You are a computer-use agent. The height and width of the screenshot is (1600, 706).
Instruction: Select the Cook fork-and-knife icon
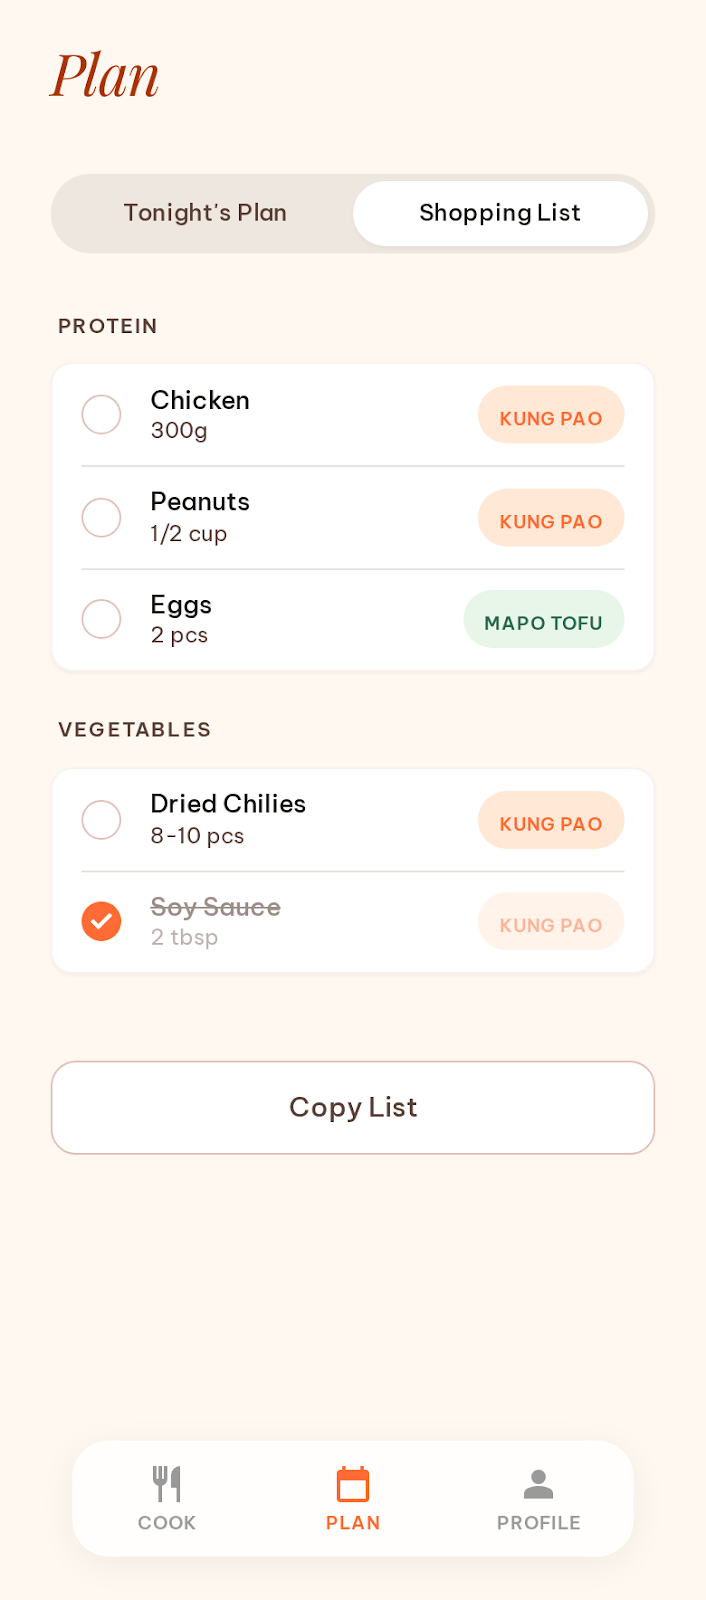click(167, 1481)
